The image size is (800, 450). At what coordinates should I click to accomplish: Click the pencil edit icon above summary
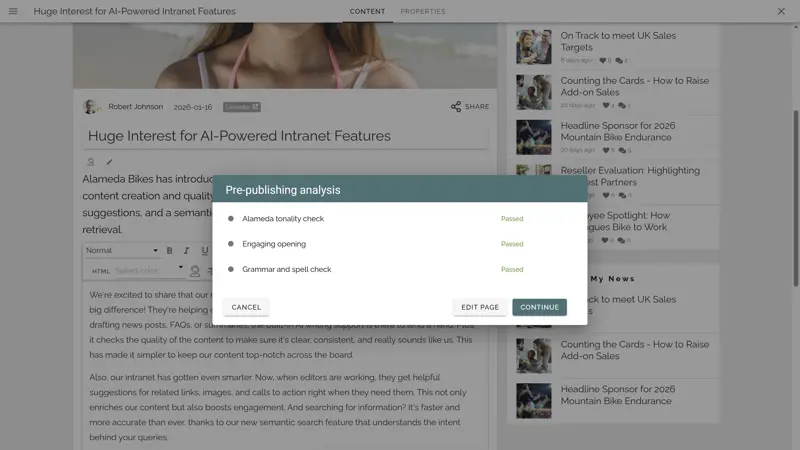[x=109, y=162]
